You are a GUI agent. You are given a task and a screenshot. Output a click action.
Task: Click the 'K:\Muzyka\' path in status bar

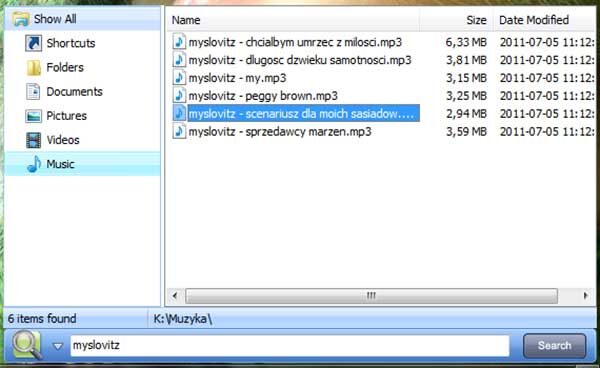click(x=183, y=318)
